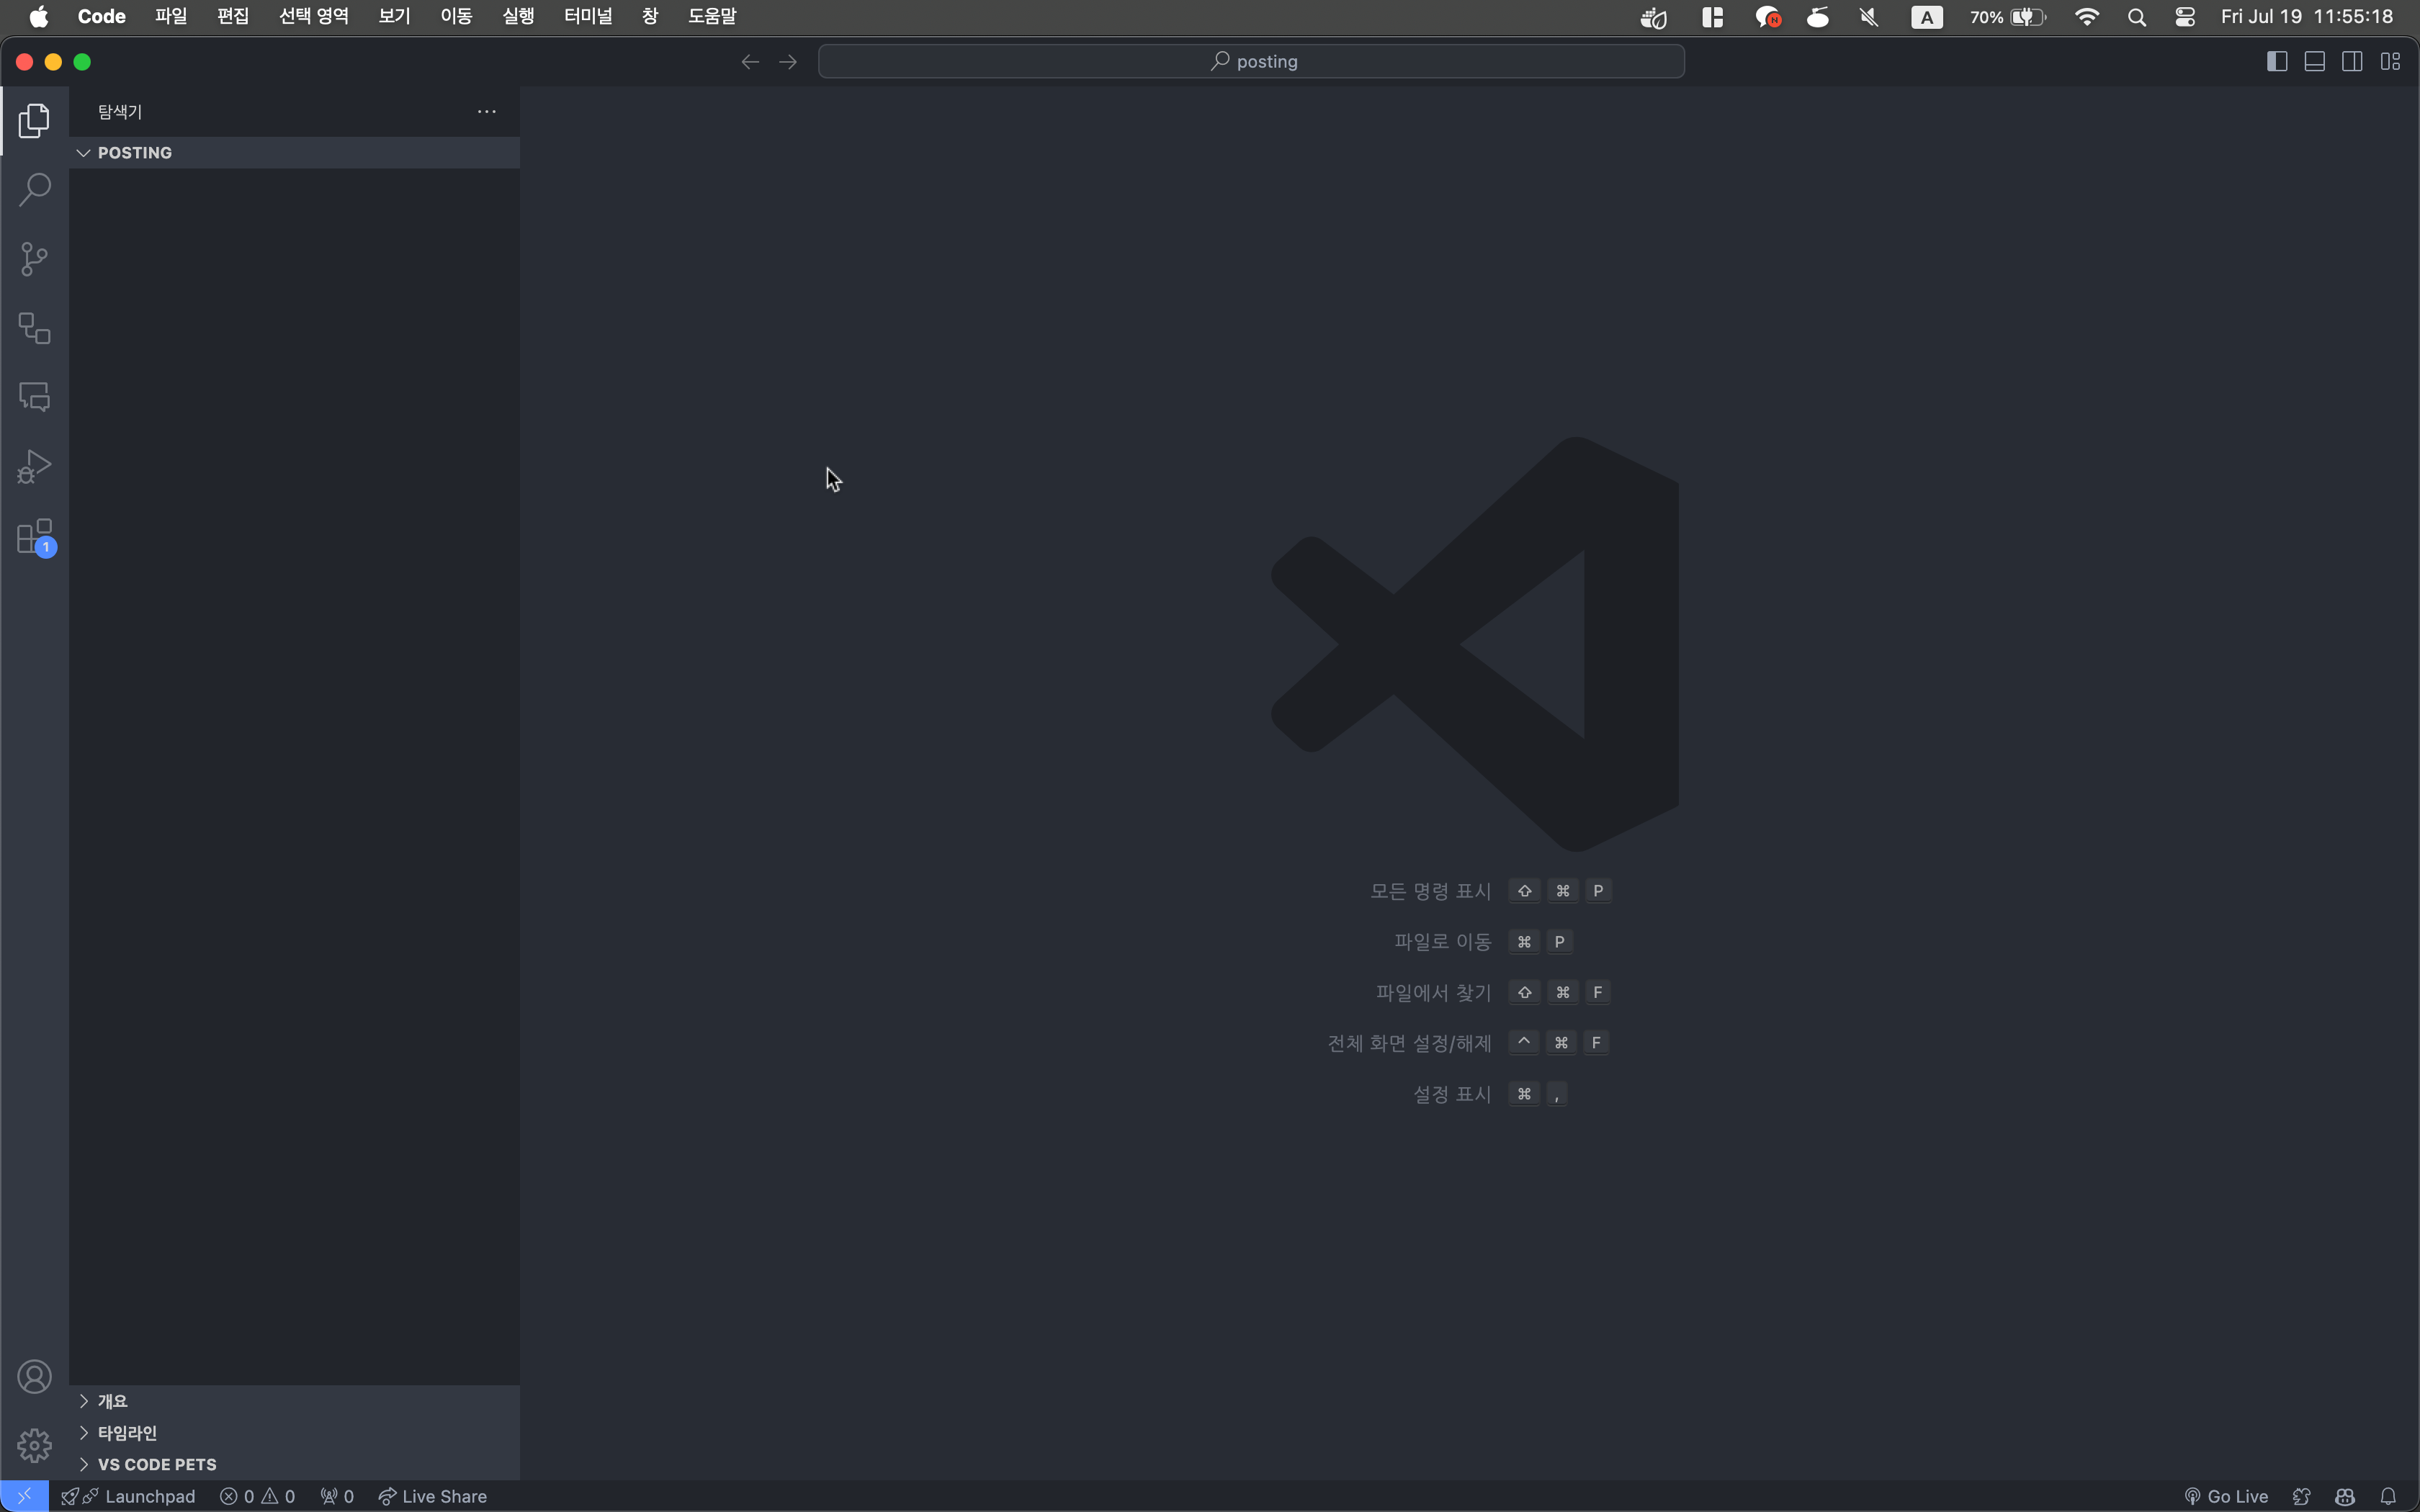Click Live Share in status bar

[x=432, y=1496]
